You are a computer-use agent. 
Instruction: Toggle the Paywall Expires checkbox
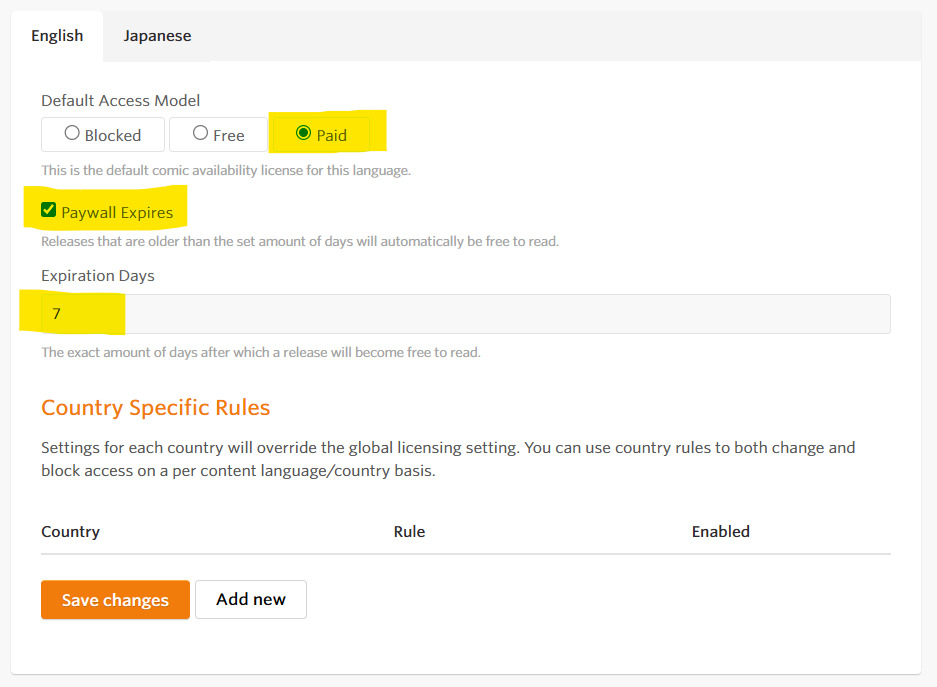(x=48, y=210)
